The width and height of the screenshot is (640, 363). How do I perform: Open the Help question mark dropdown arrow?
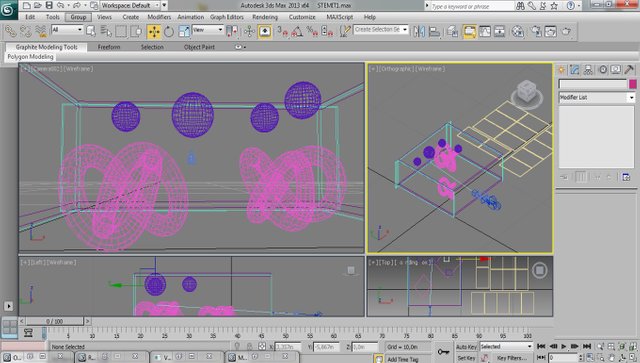(x=579, y=6)
